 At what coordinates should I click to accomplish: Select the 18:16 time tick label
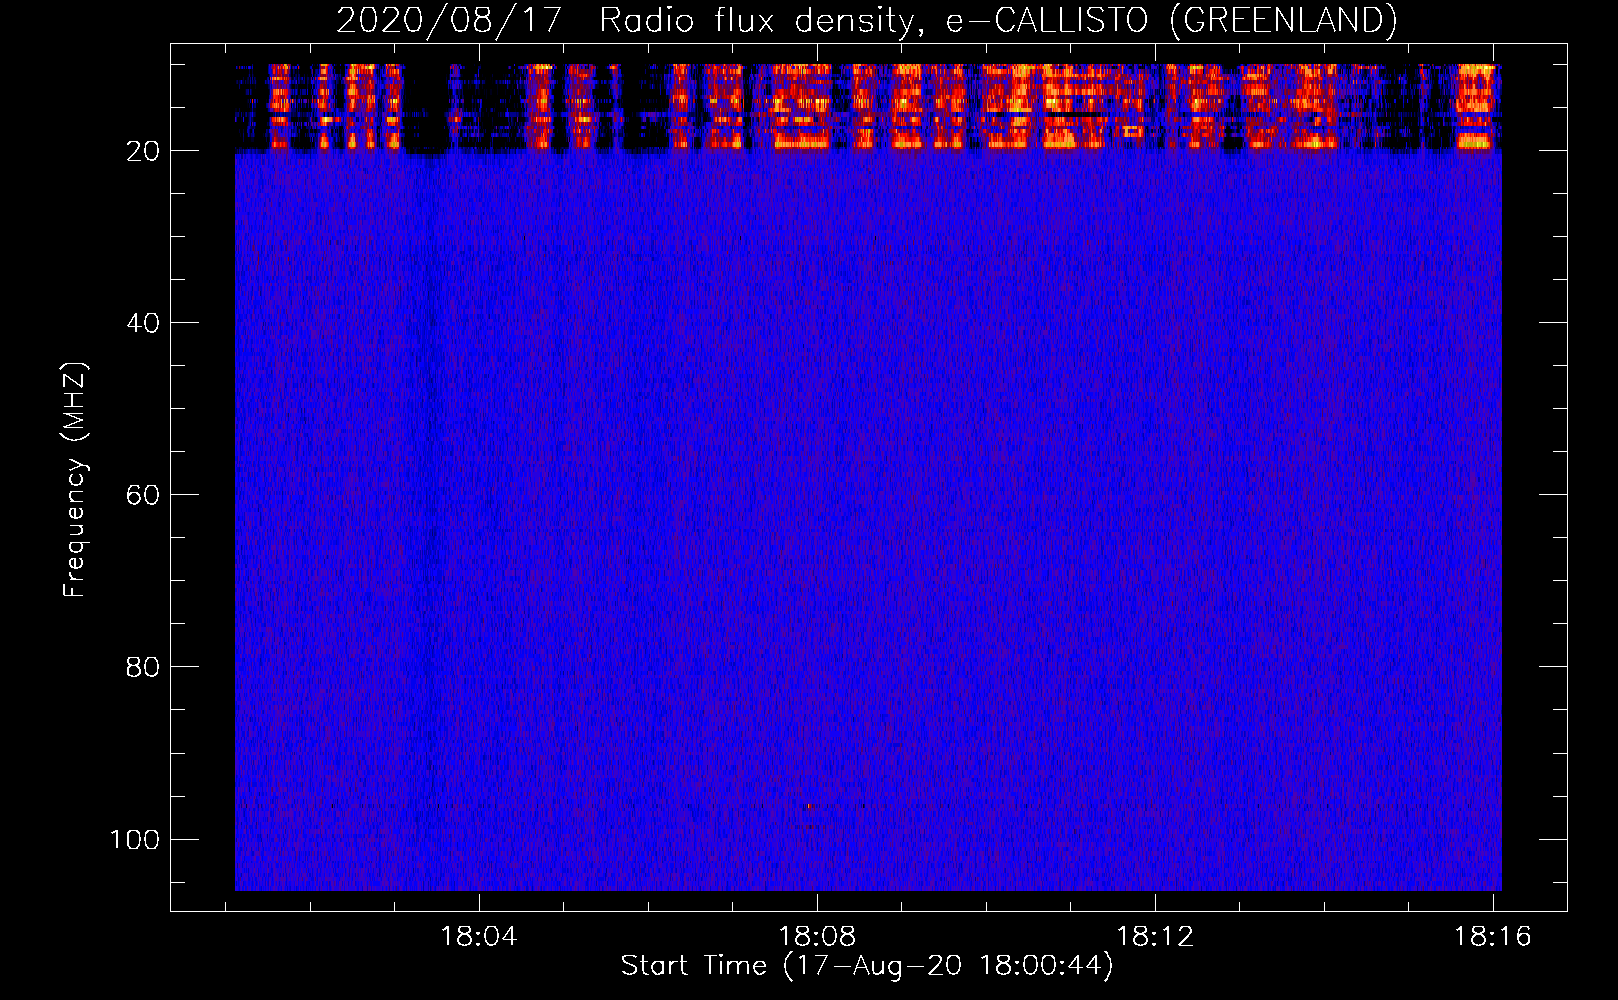click(x=1493, y=937)
